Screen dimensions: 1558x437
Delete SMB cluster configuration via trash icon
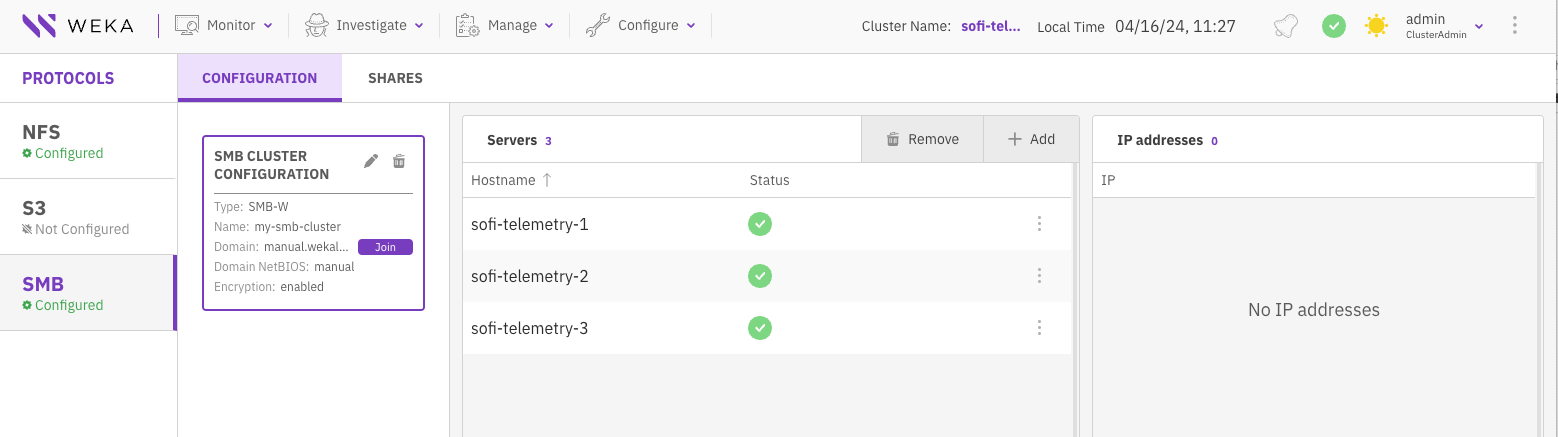tap(399, 161)
